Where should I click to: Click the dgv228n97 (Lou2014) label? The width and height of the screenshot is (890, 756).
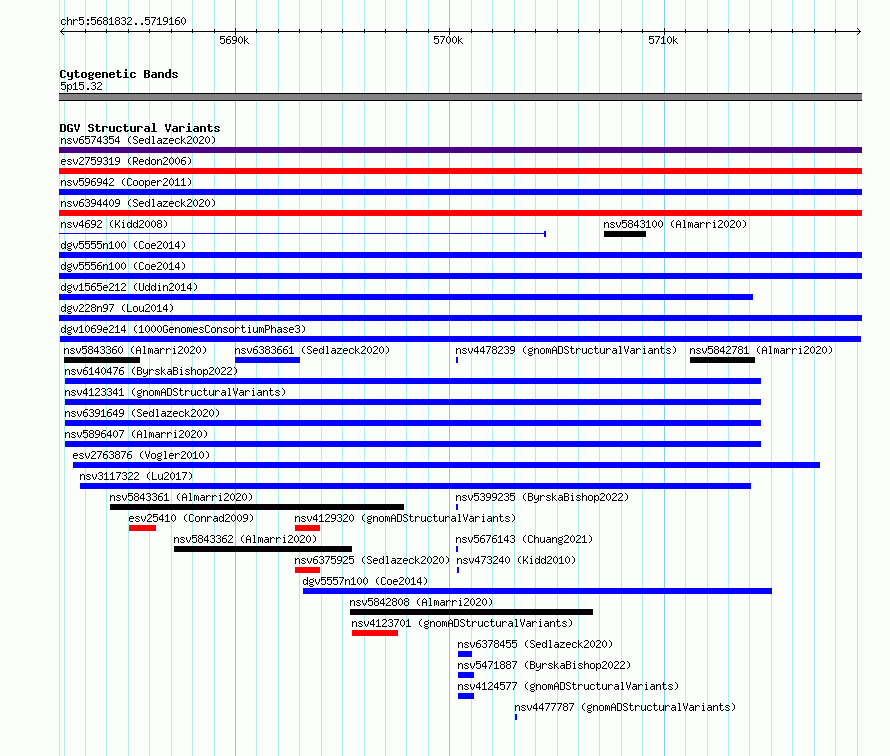pyautogui.click(x=117, y=308)
